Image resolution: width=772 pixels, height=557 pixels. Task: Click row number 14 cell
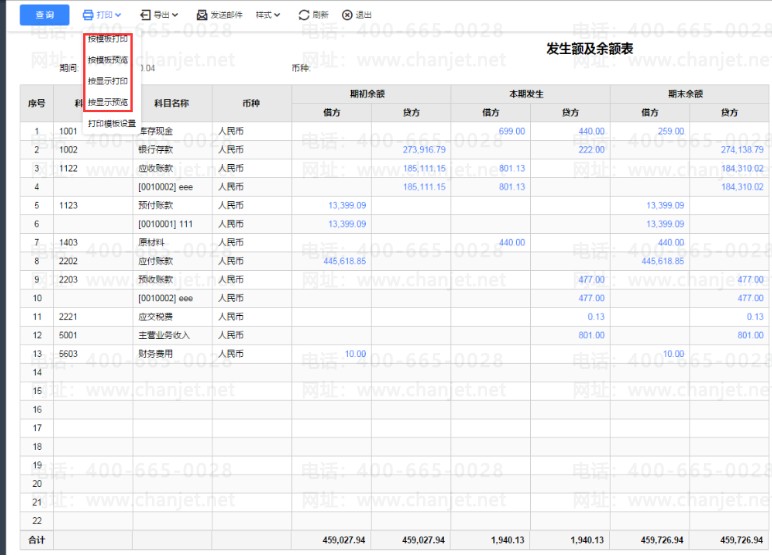coord(37,372)
